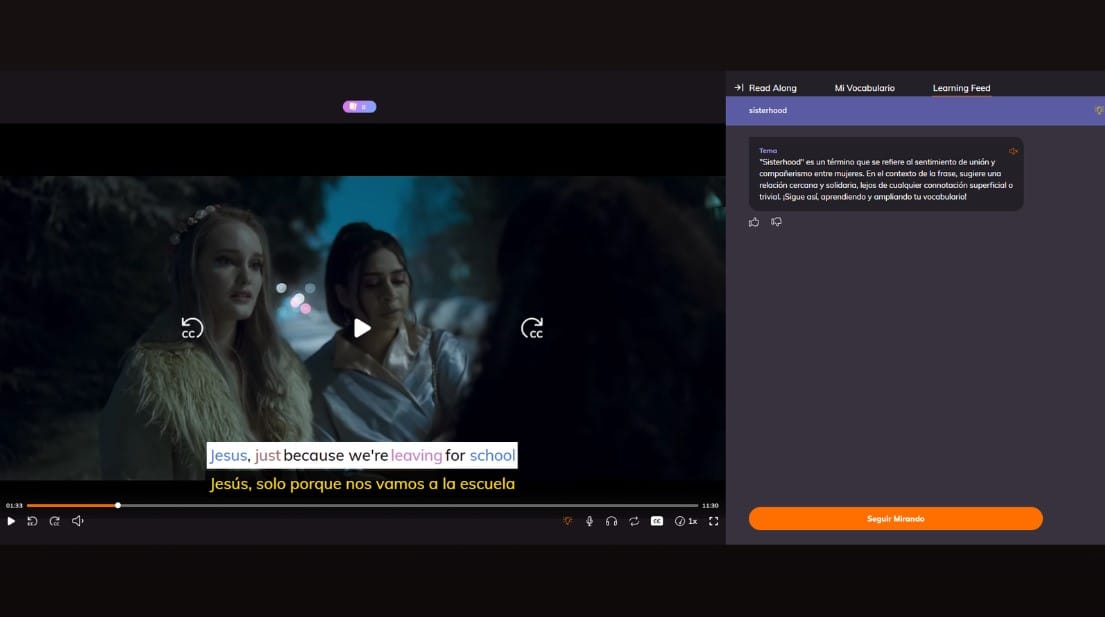Open the 1x playback speed selector
Viewport: 1105px width, 617px height.
[x=686, y=521]
